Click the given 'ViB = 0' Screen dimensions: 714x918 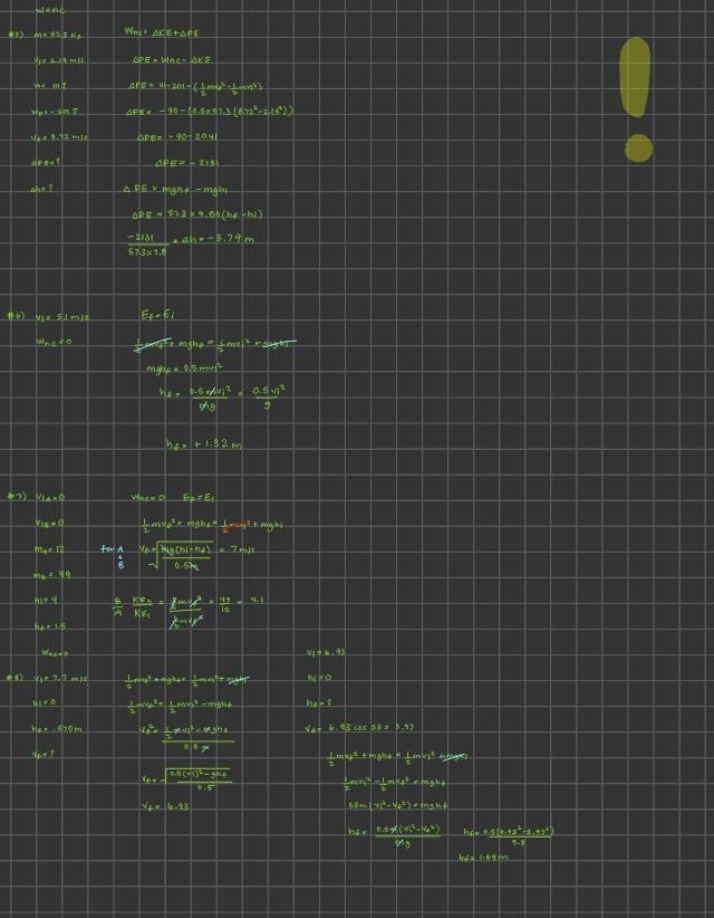50,523
